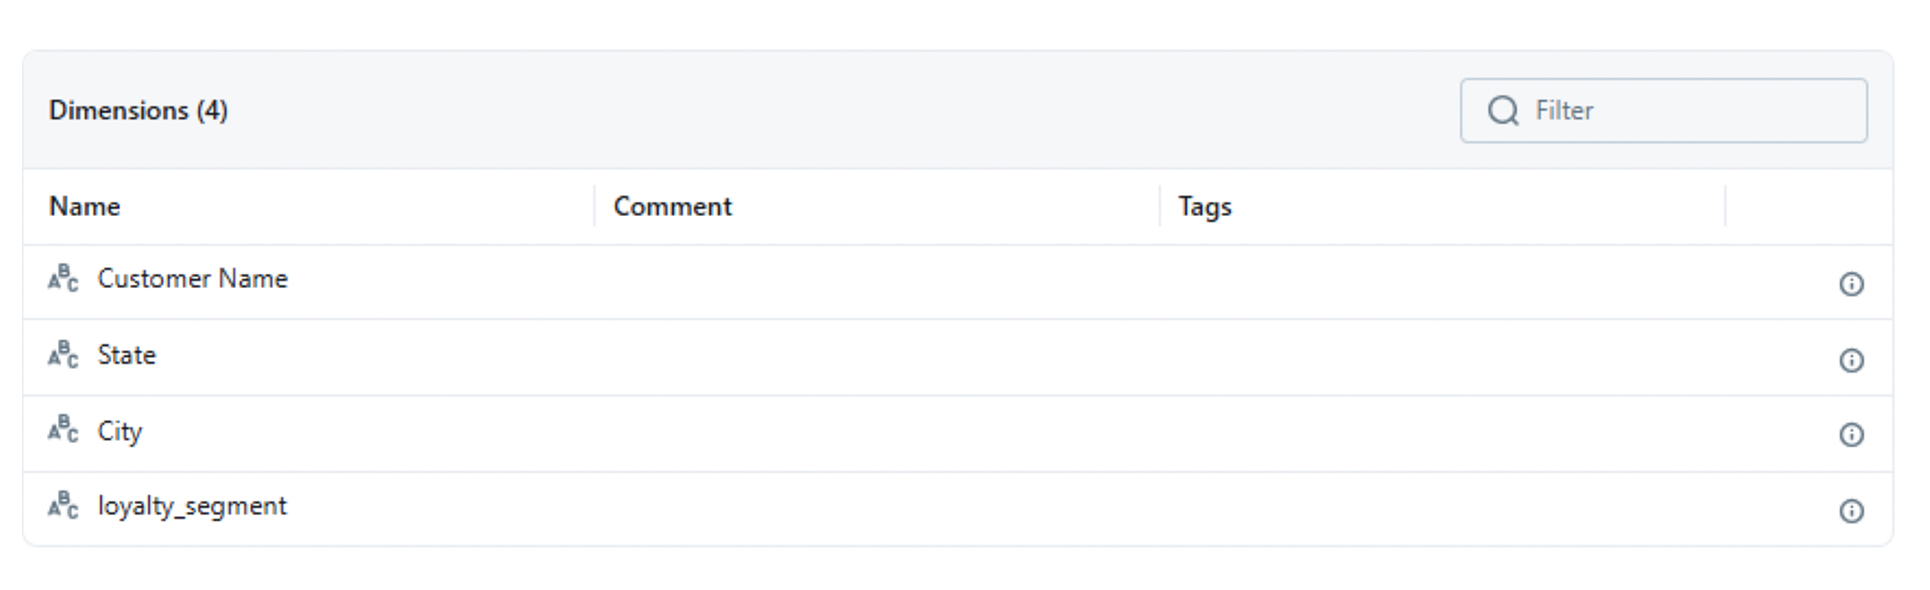Show details via the State info icon
The image size is (1930, 590).
click(x=1851, y=360)
